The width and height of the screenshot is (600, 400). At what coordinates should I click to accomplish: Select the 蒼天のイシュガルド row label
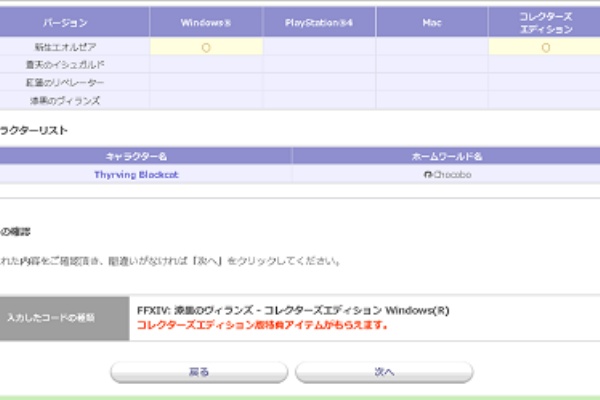click(65, 65)
